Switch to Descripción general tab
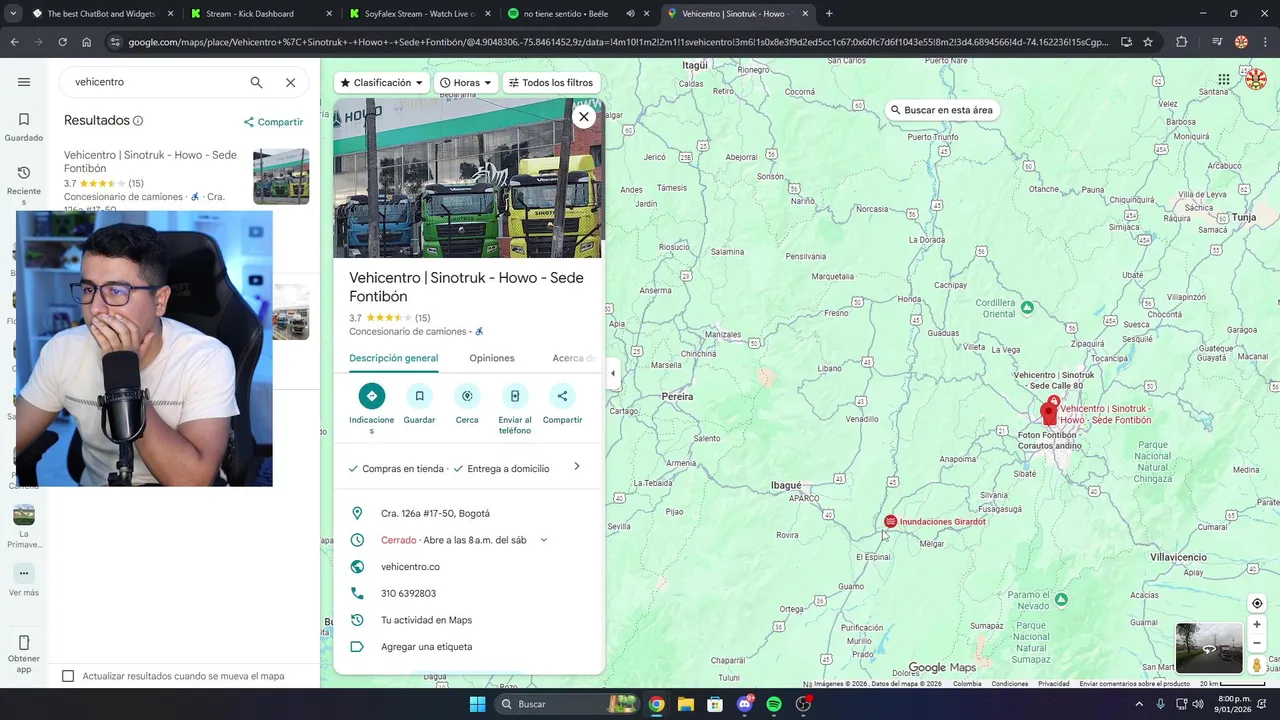1280x720 pixels. (393, 358)
